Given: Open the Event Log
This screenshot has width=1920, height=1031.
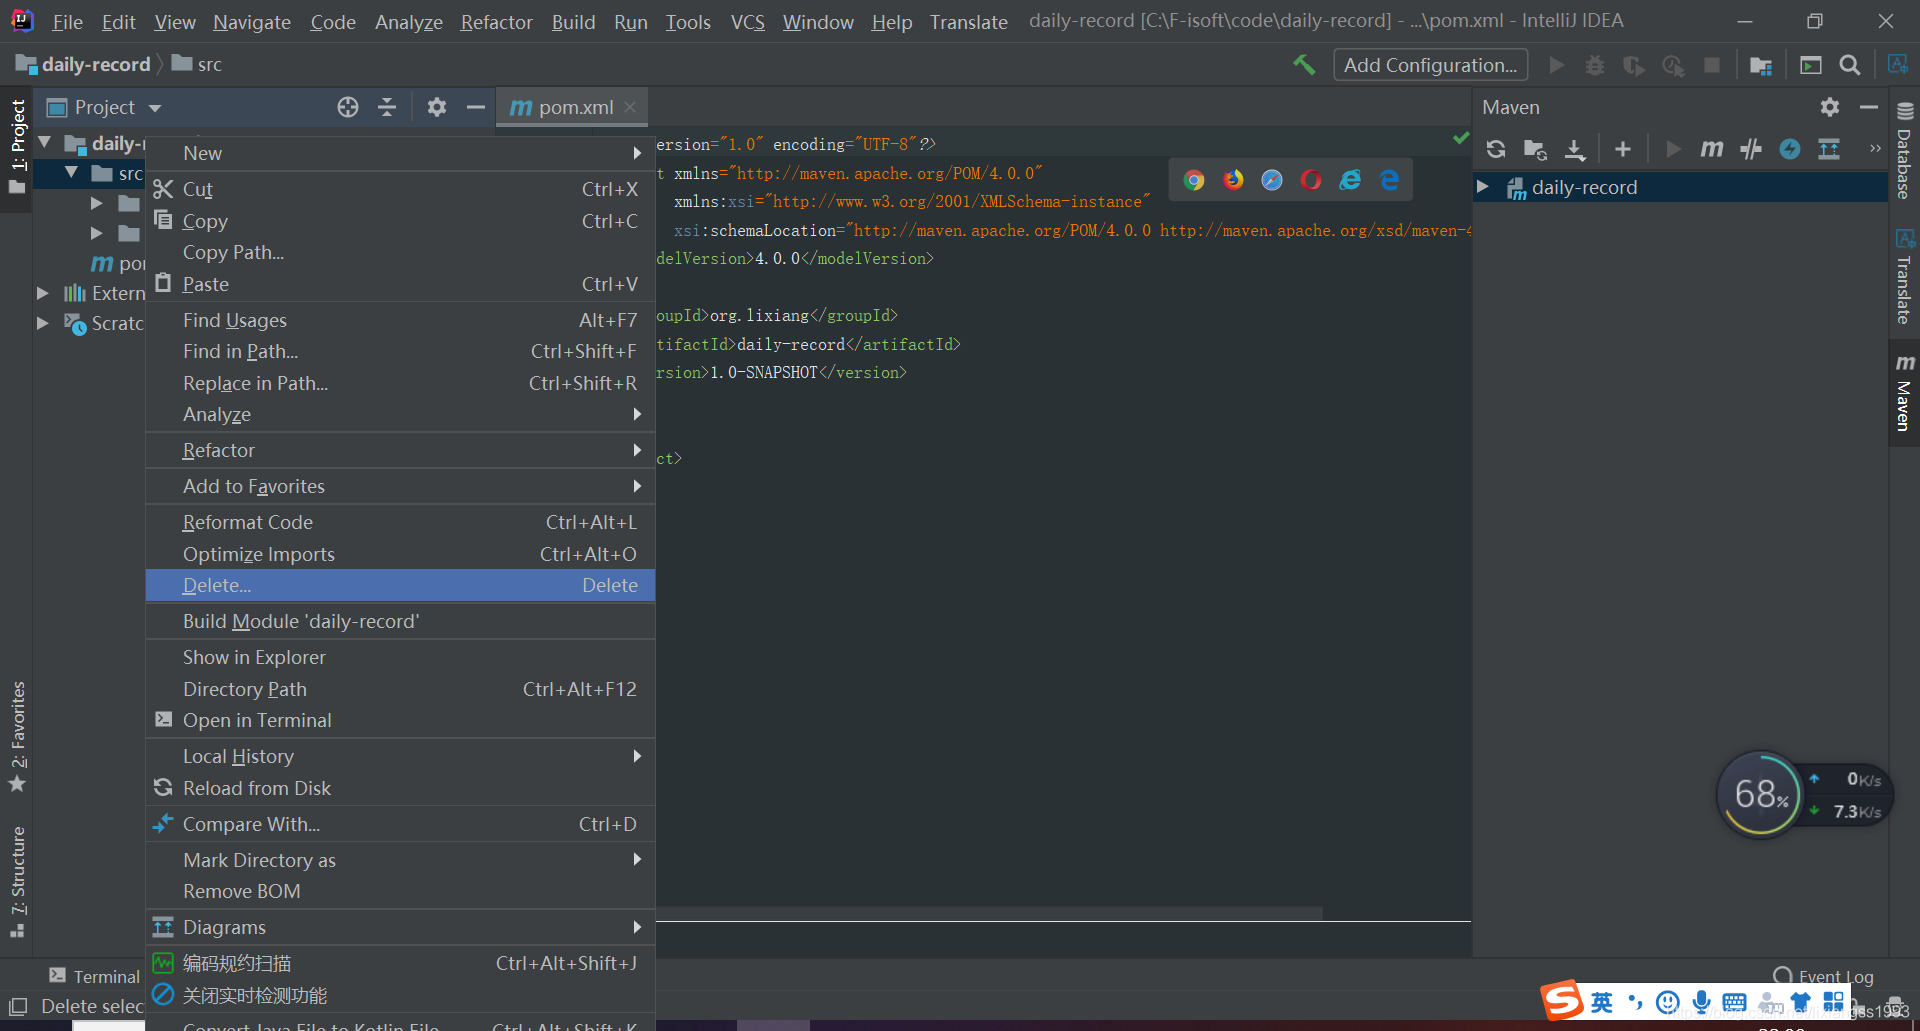Looking at the screenshot, I should 1824,977.
